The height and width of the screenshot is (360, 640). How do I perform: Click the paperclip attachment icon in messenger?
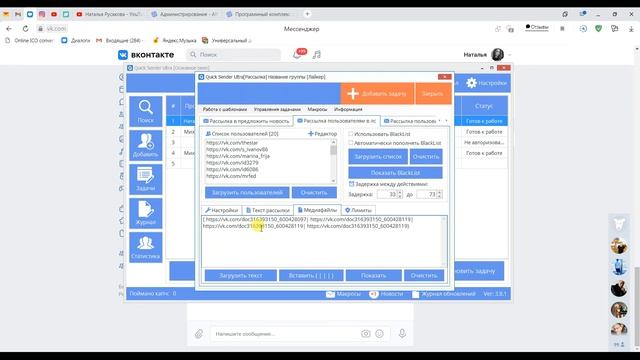199,334
